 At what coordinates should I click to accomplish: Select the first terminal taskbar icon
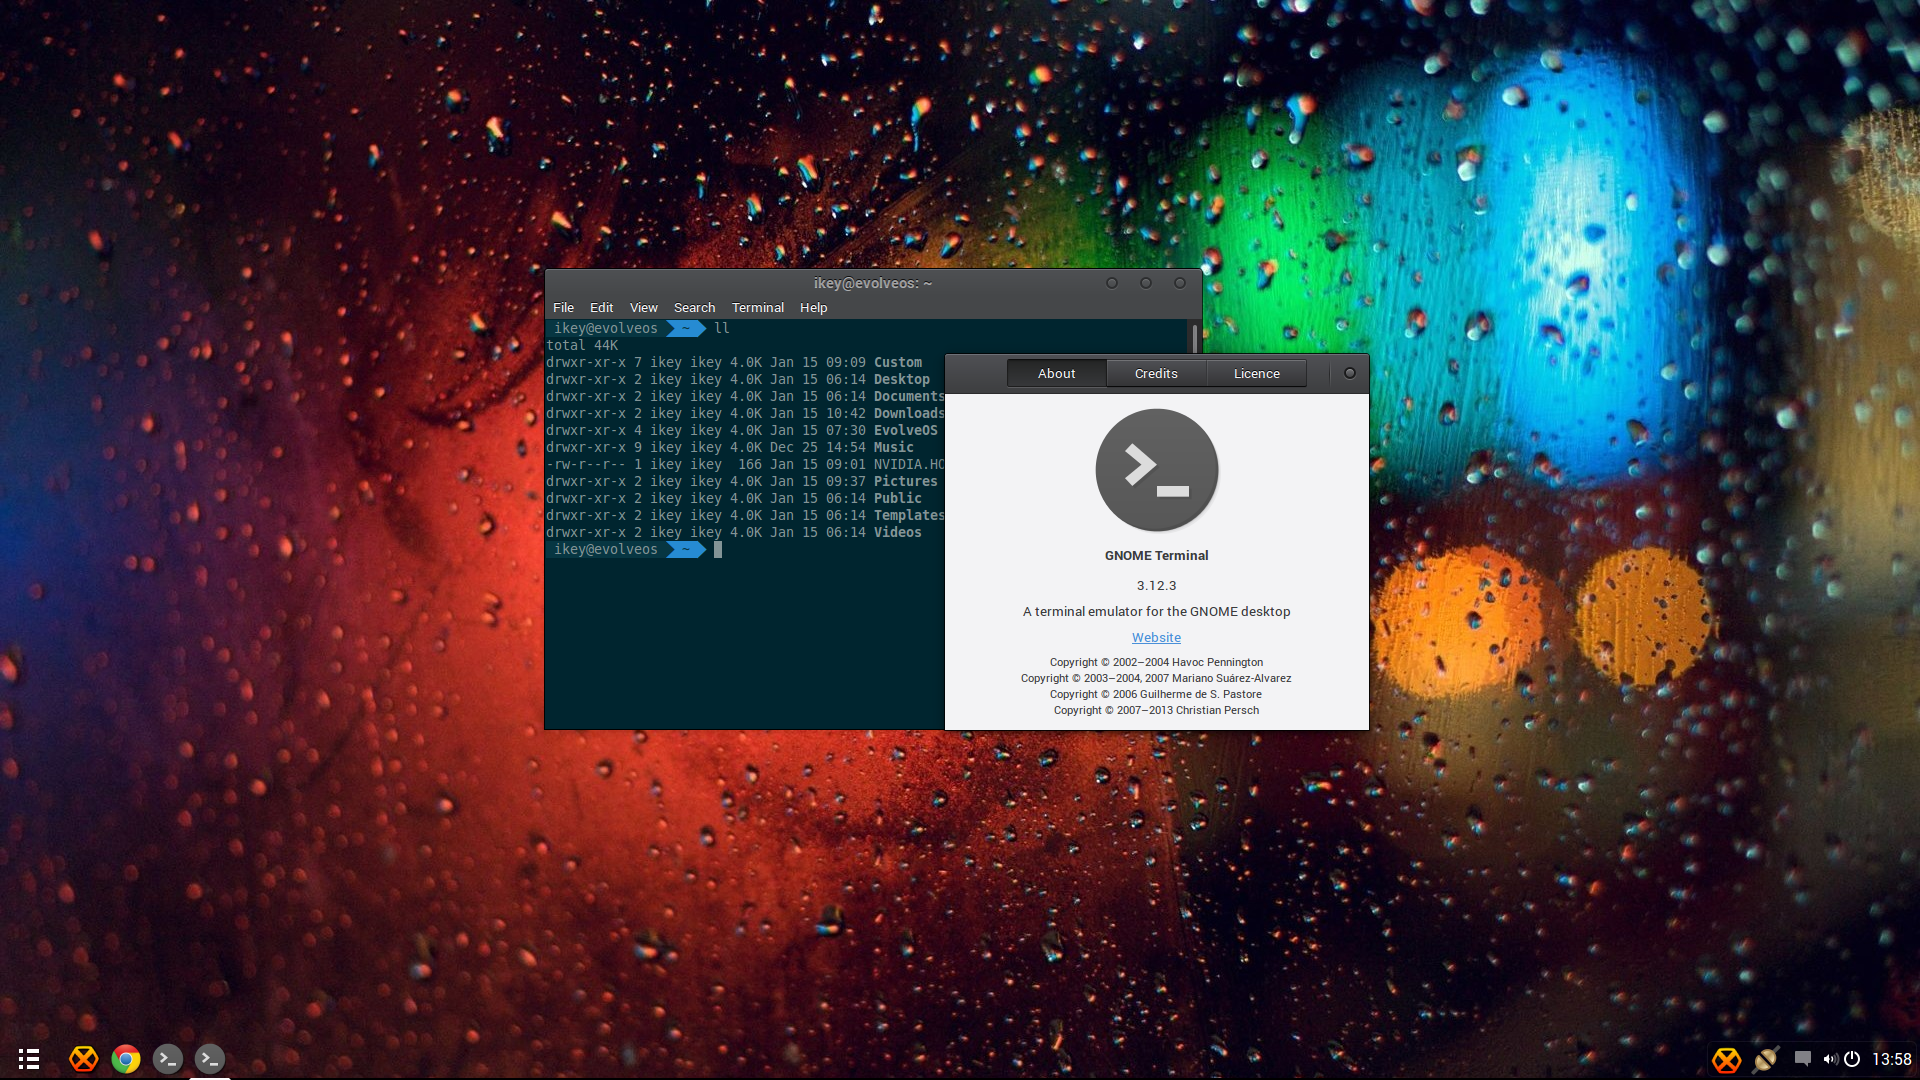pos(168,1059)
